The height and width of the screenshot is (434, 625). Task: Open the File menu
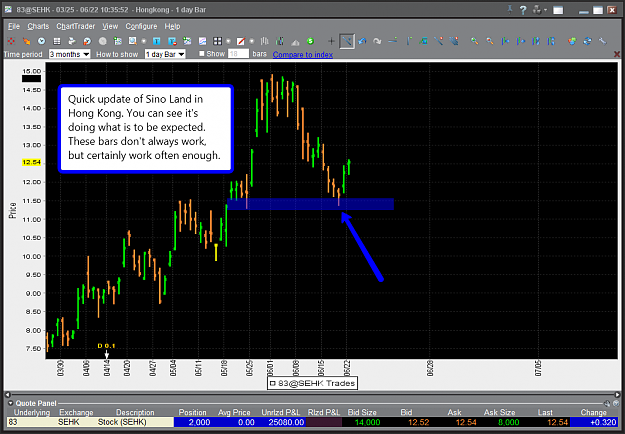point(14,26)
